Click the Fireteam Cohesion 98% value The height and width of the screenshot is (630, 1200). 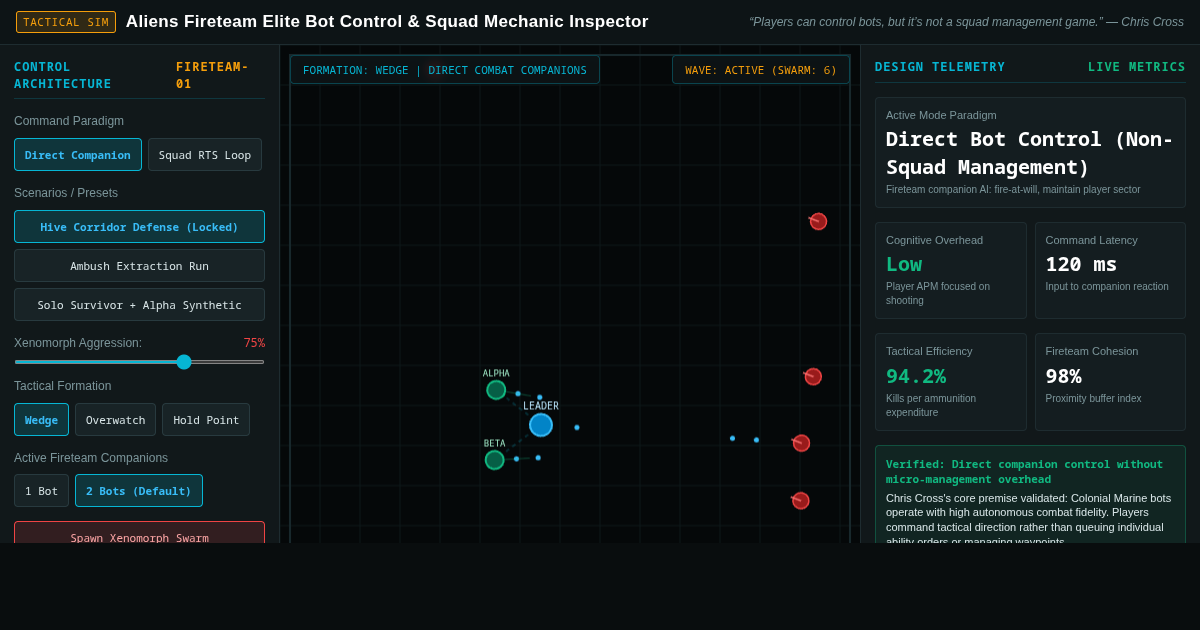tap(1063, 376)
